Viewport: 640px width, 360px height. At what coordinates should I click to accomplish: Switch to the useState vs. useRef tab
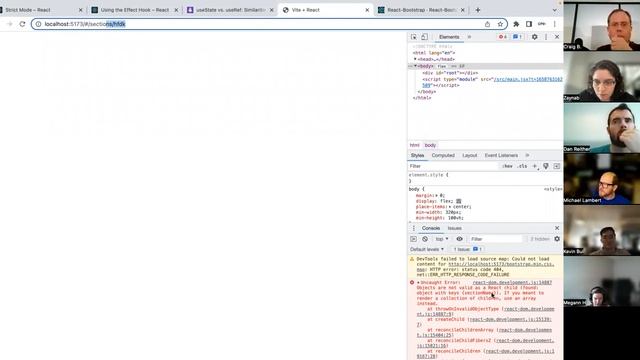click(230, 10)
